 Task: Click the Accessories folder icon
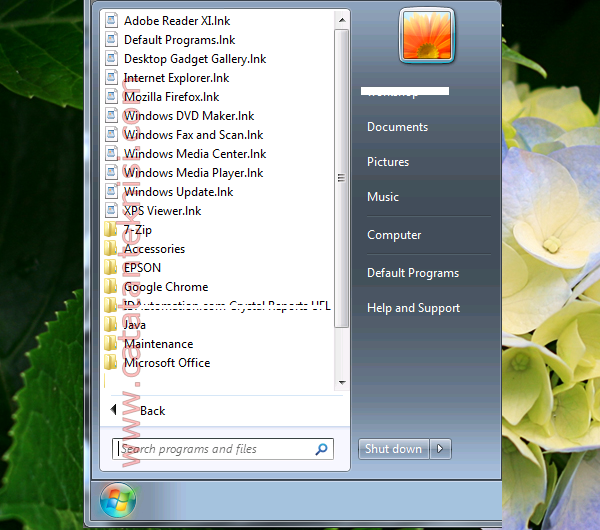tap(111, 248)
